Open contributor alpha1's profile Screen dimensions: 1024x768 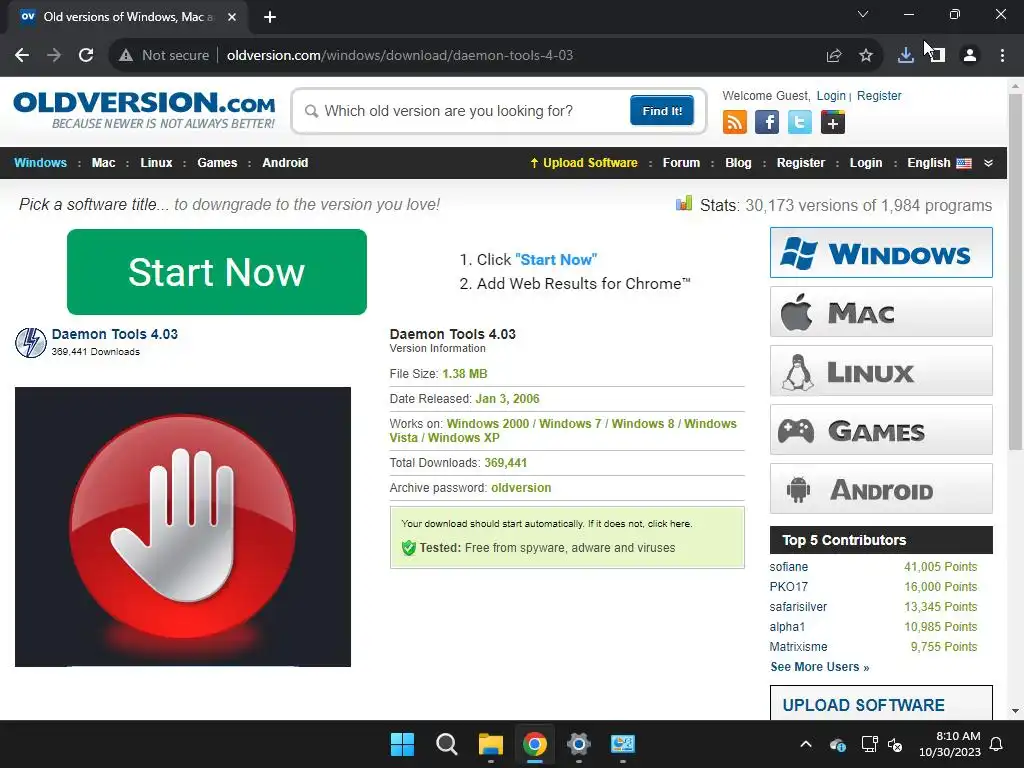click(787, 626)
